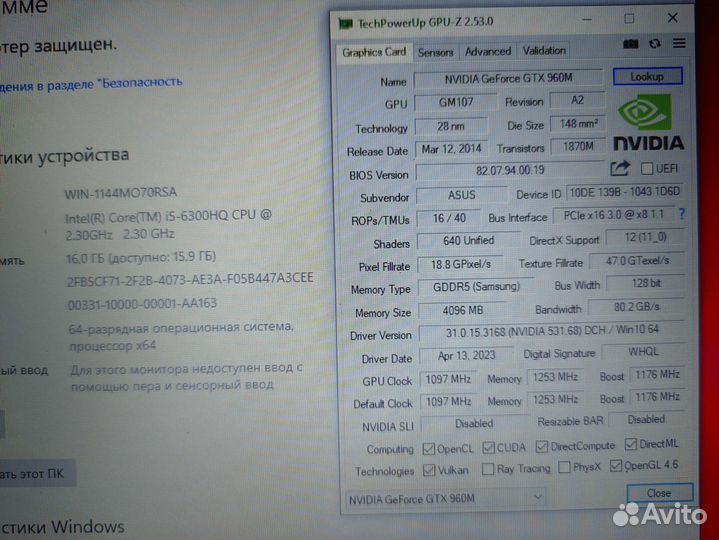This screenshot has width=719, height=540.
Task: Click the Bandwidth field 80.2 GB/s
Action: pos(637,307)
